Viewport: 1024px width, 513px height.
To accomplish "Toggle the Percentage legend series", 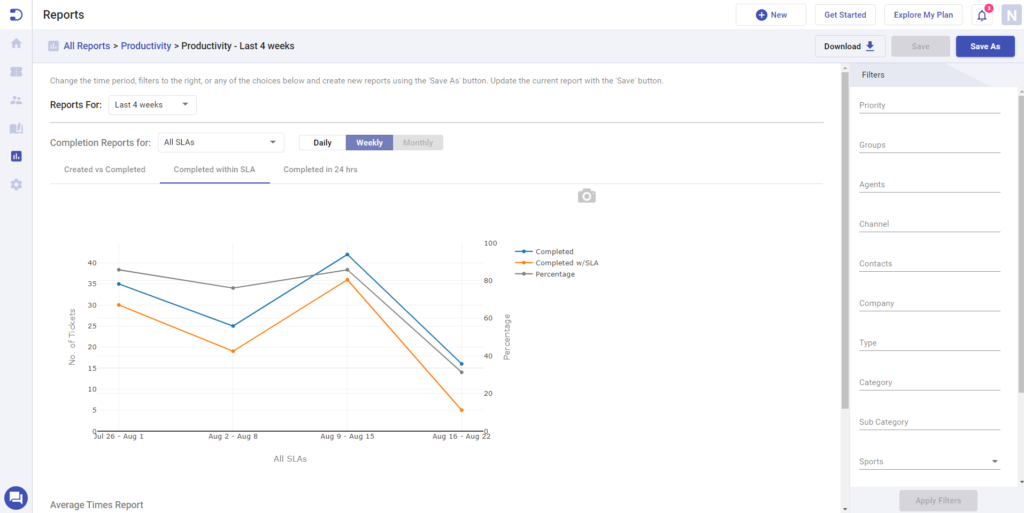I will [x=545, y=274].
